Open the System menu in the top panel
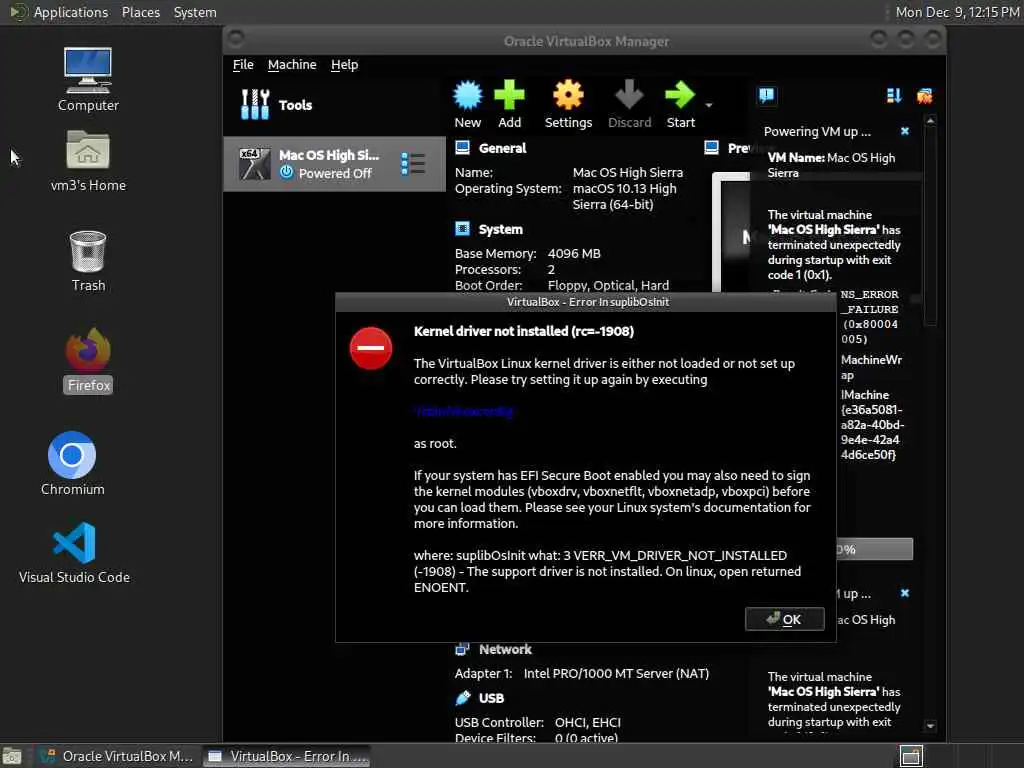 tap(195, 12)
